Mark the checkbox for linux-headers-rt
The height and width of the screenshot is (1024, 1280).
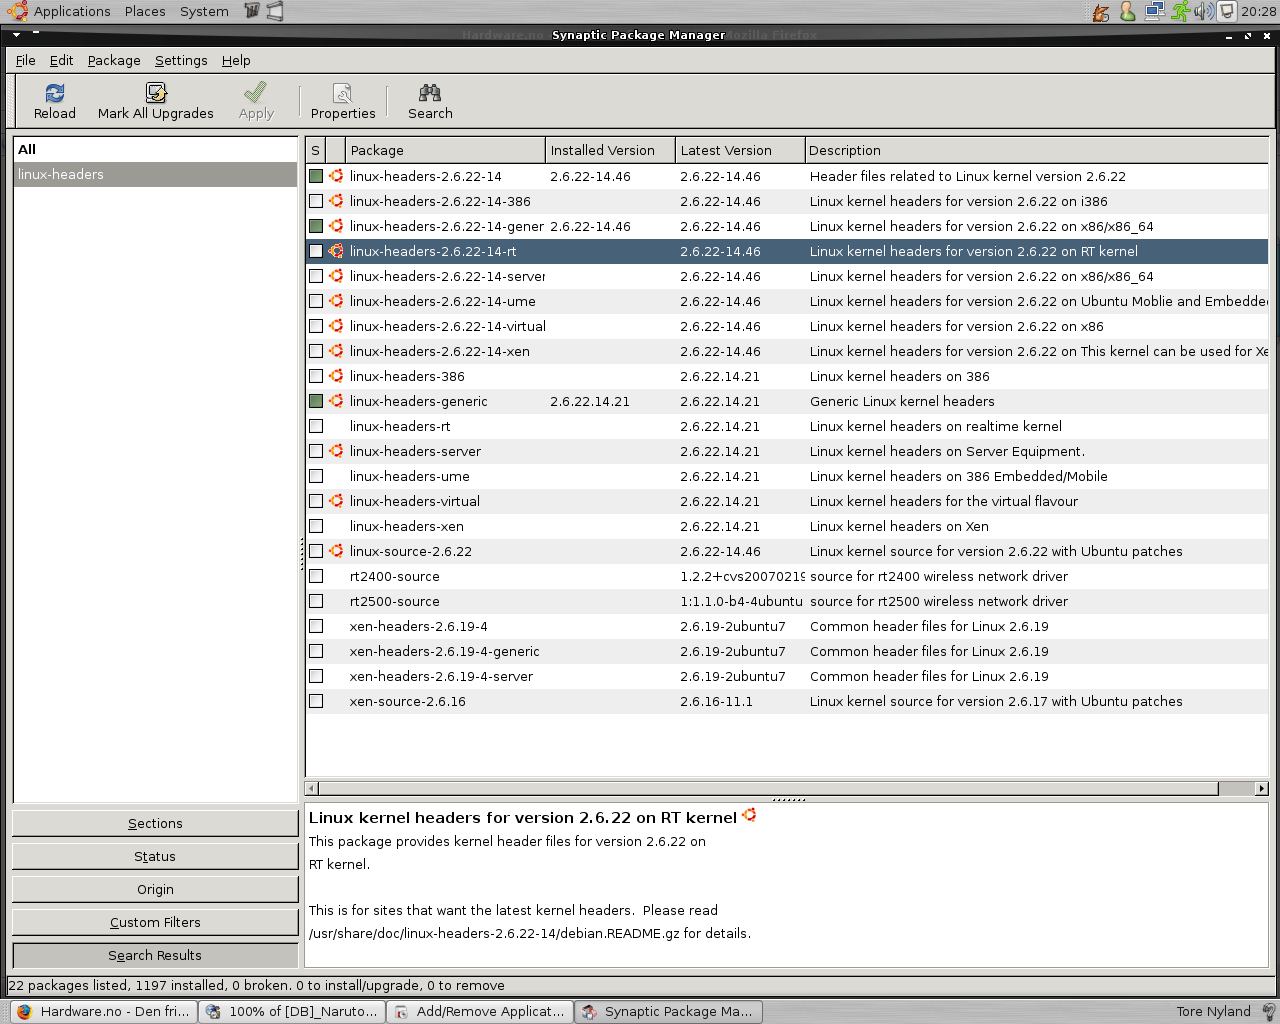click(x=316, y=426)
